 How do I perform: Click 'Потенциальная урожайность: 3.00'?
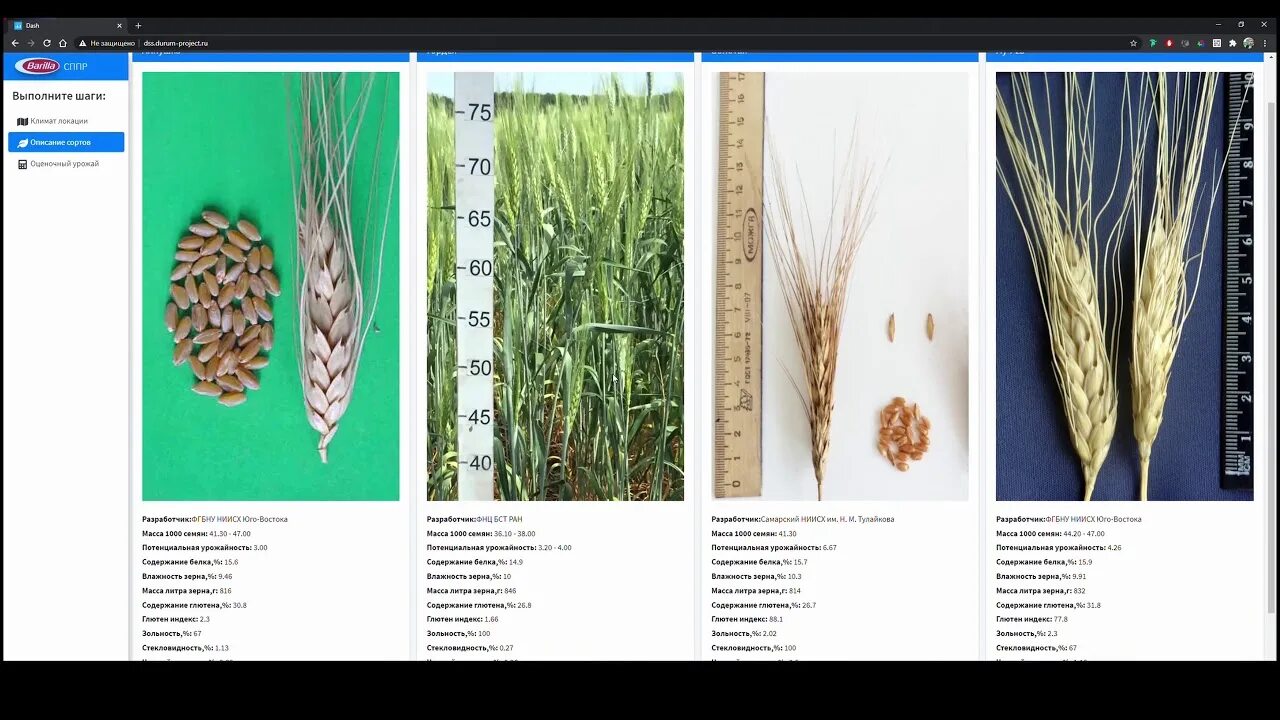[205, 548]
